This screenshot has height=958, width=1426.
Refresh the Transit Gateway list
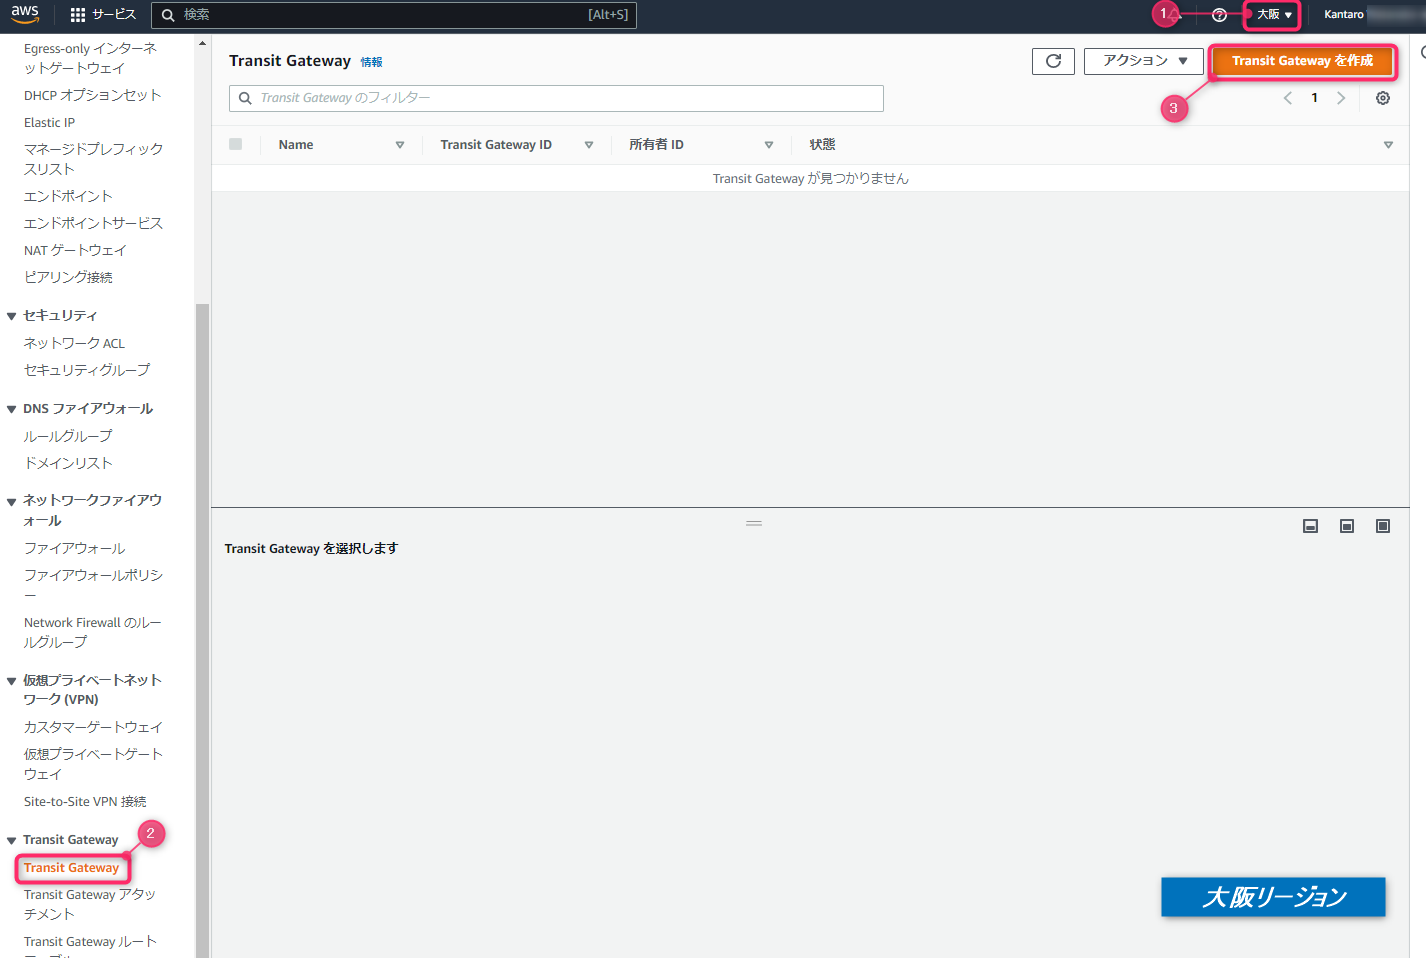click(x=1053, y=61)
